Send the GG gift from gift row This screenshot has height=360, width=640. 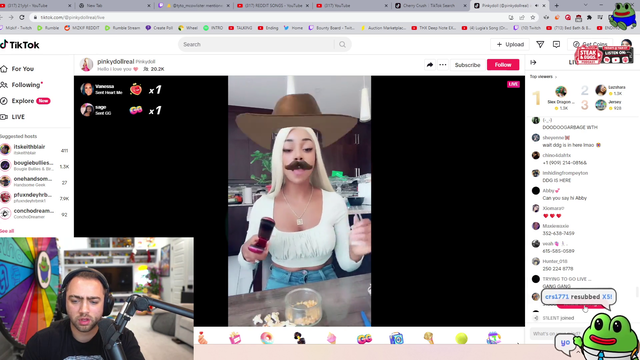(x=364, y=338)
